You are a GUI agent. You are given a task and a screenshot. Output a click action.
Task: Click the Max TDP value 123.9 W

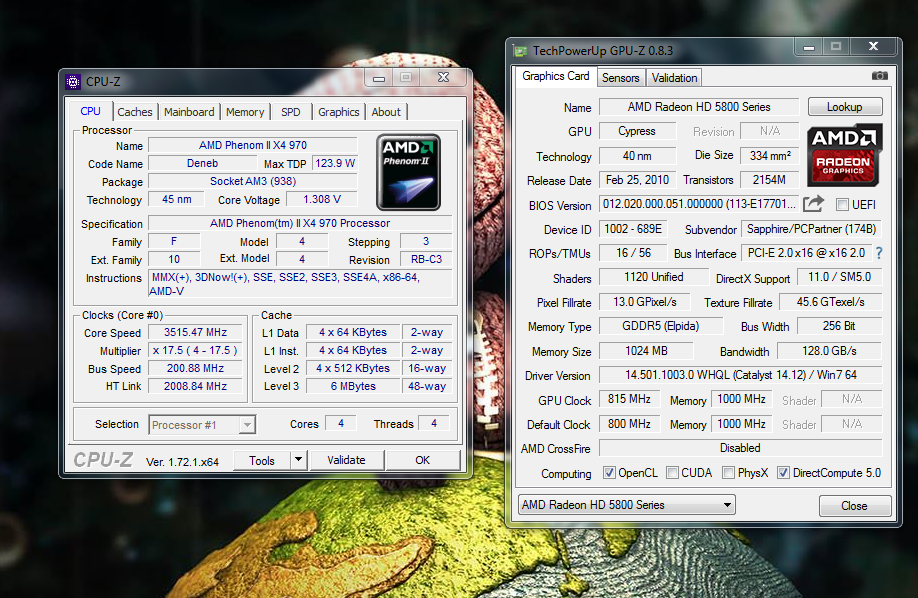(x=335, y=163)
